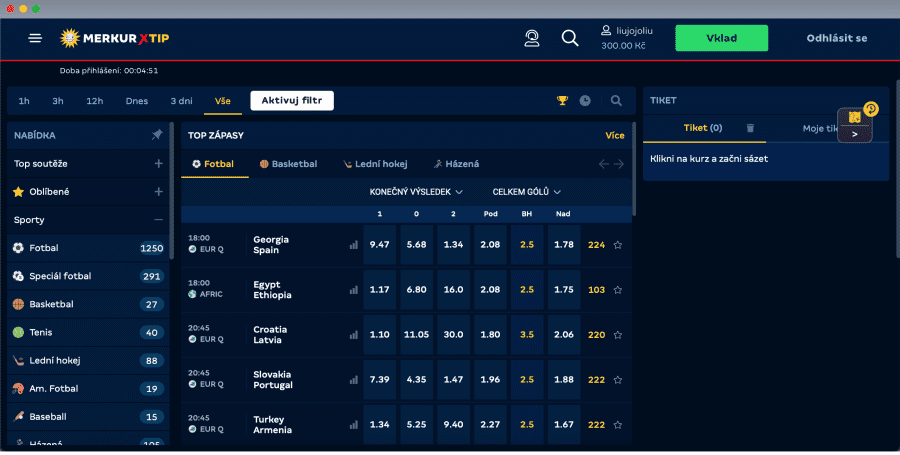Pin the Nabídka panel
This screenshot has width=900, height=455.
(157, 135)
